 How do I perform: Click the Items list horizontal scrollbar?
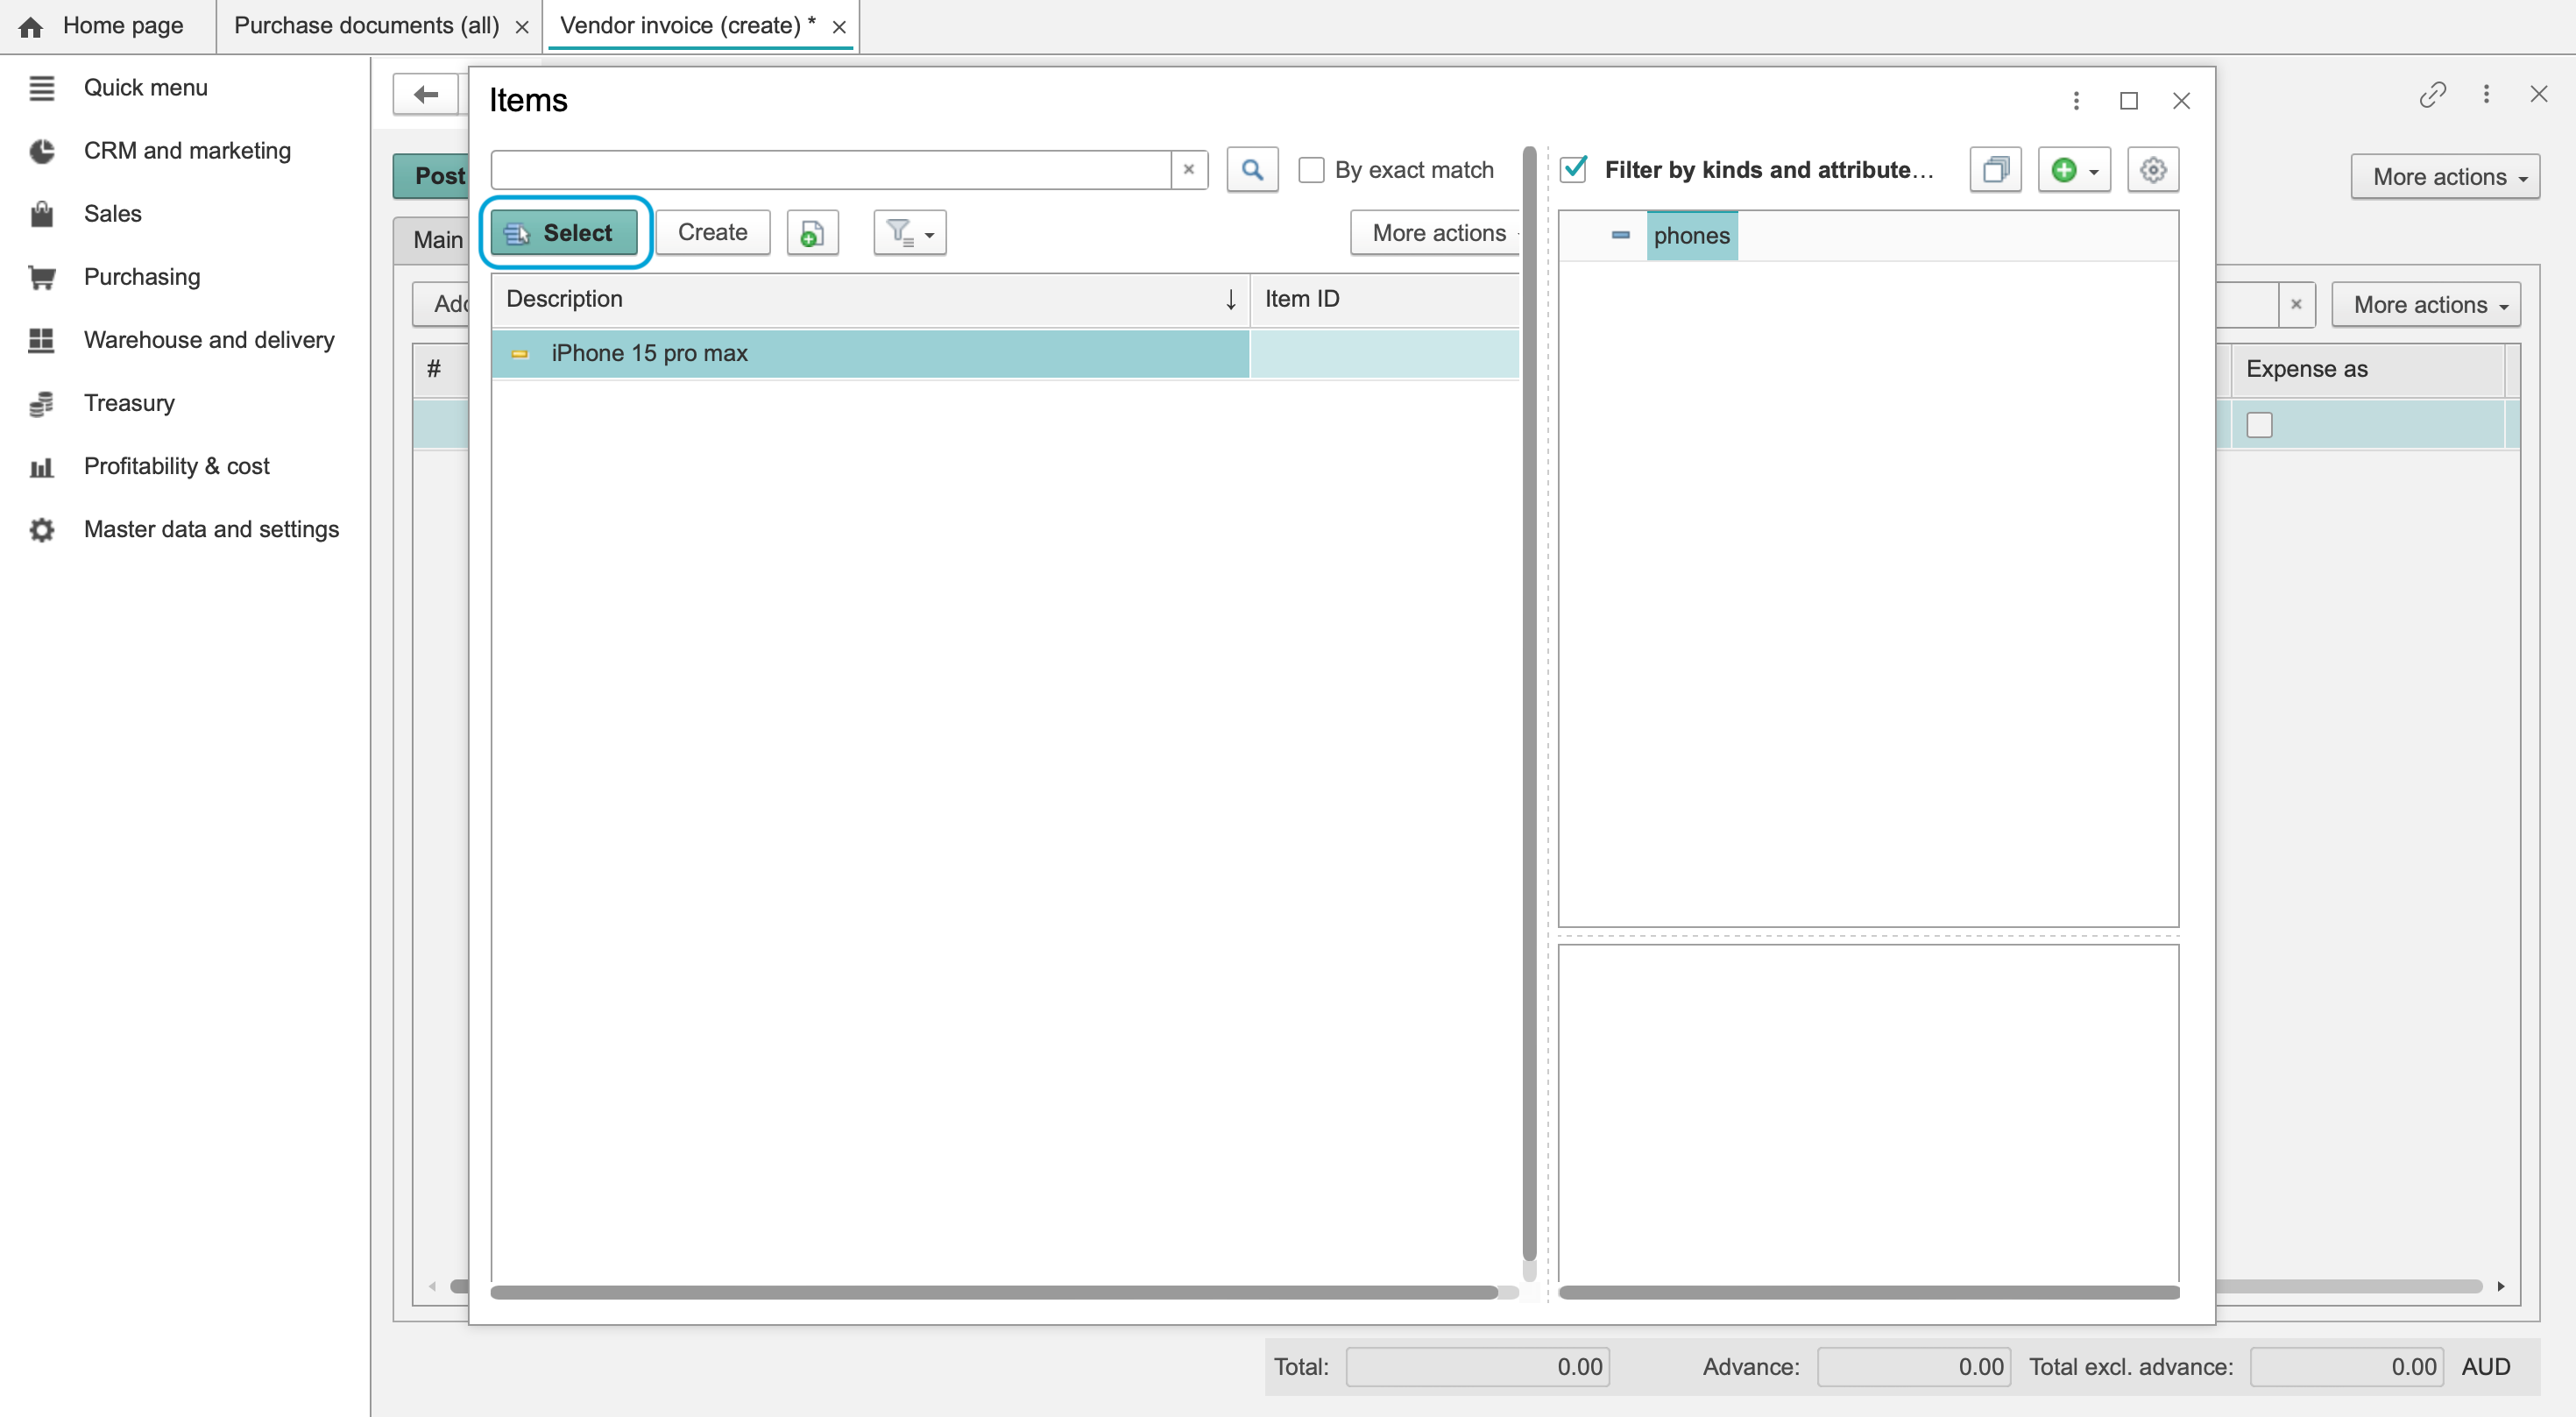[994, 1292]
